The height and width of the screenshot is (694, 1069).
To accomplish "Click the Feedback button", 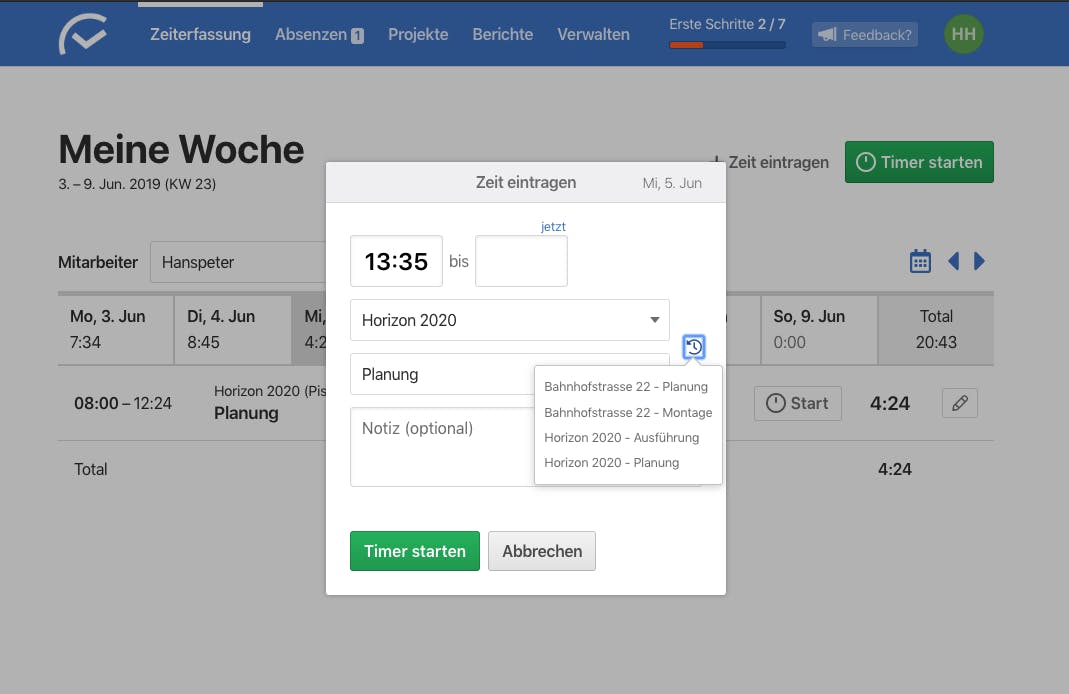I will (x=864, y=35).
